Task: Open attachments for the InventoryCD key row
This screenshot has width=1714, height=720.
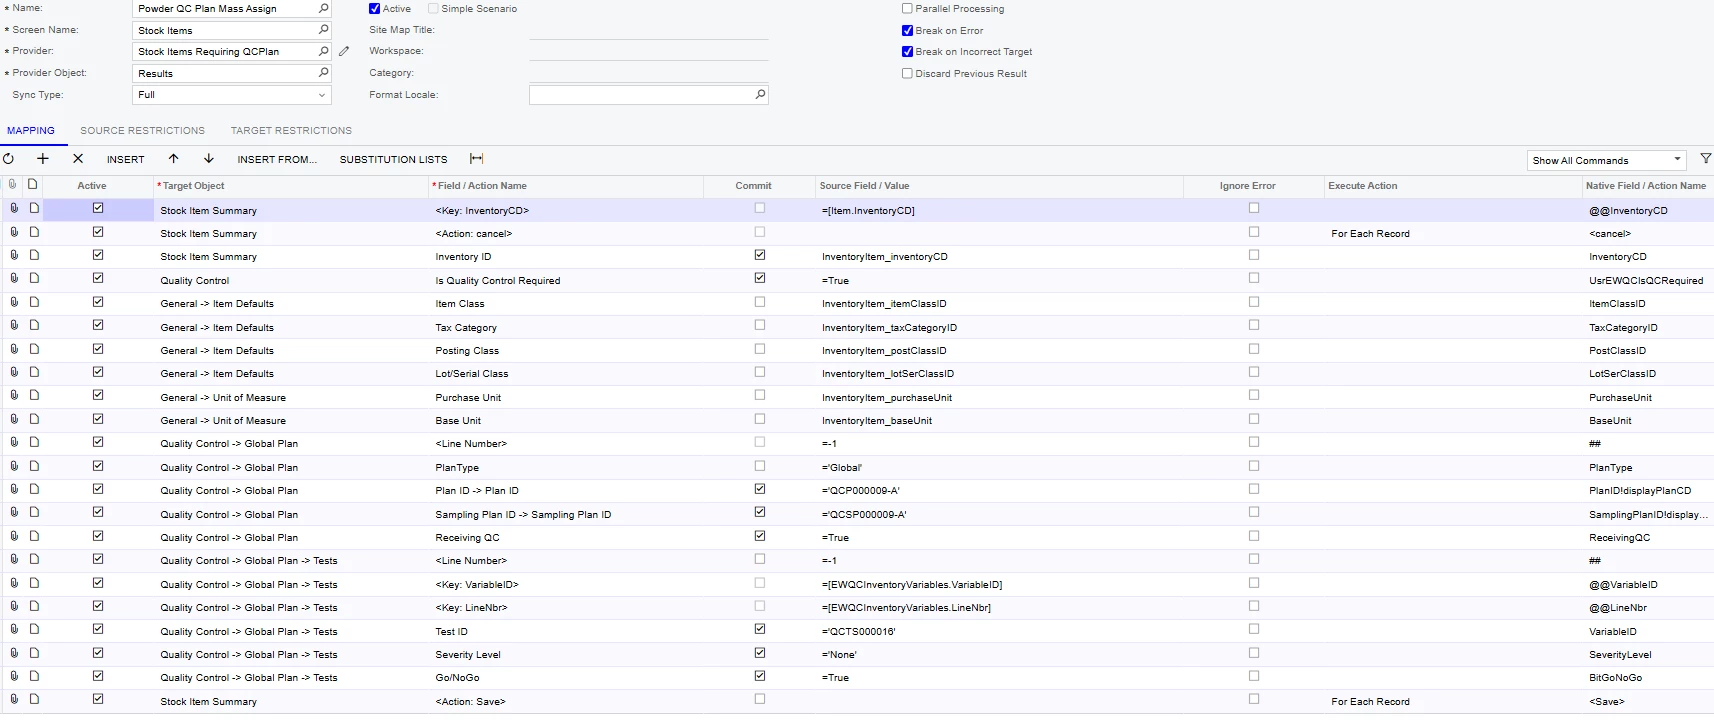Action: point(14,208)
